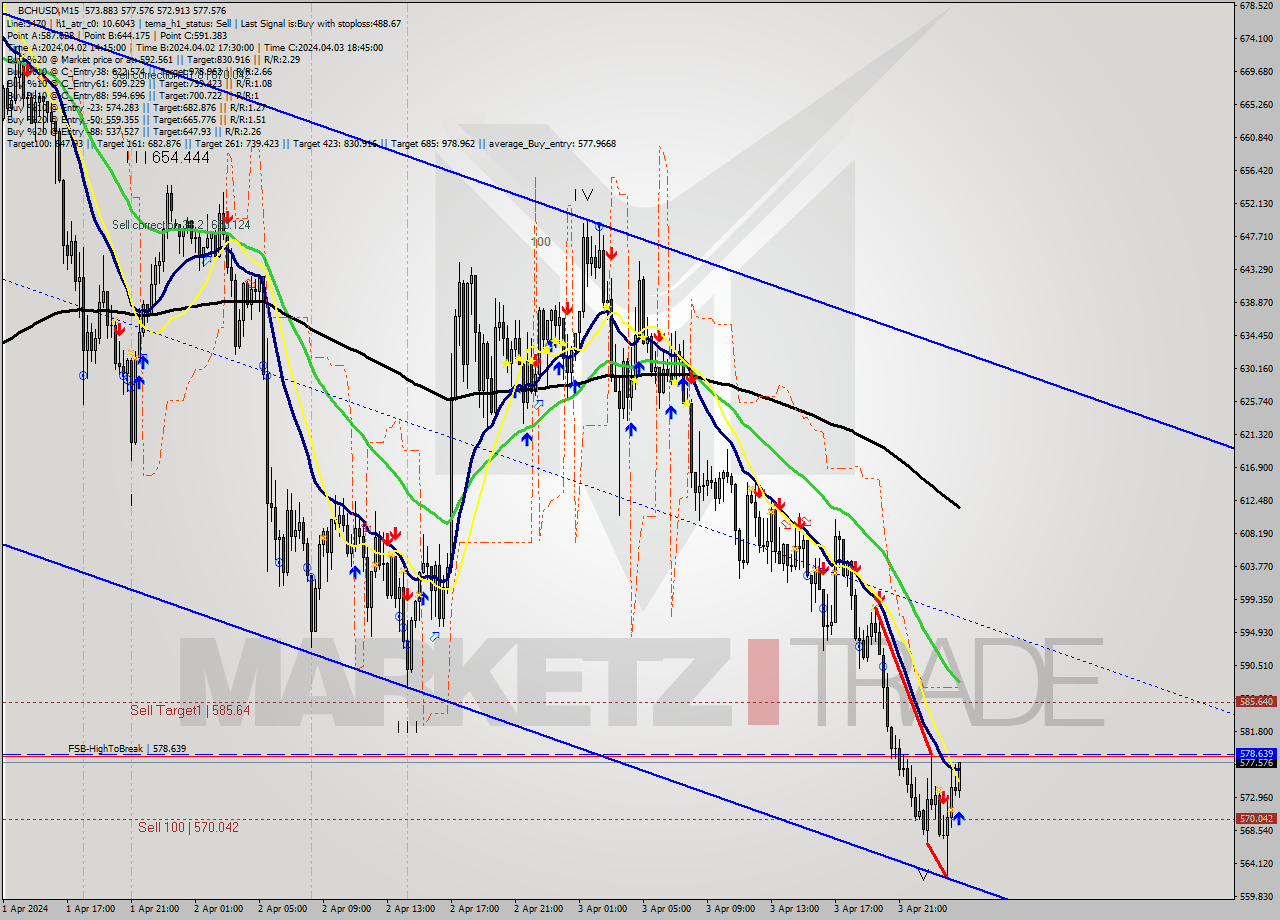Click the 'I I I 654.444' wave label
The height and width of the screenshot is (920, 1280).
click(x=168, y=157)
